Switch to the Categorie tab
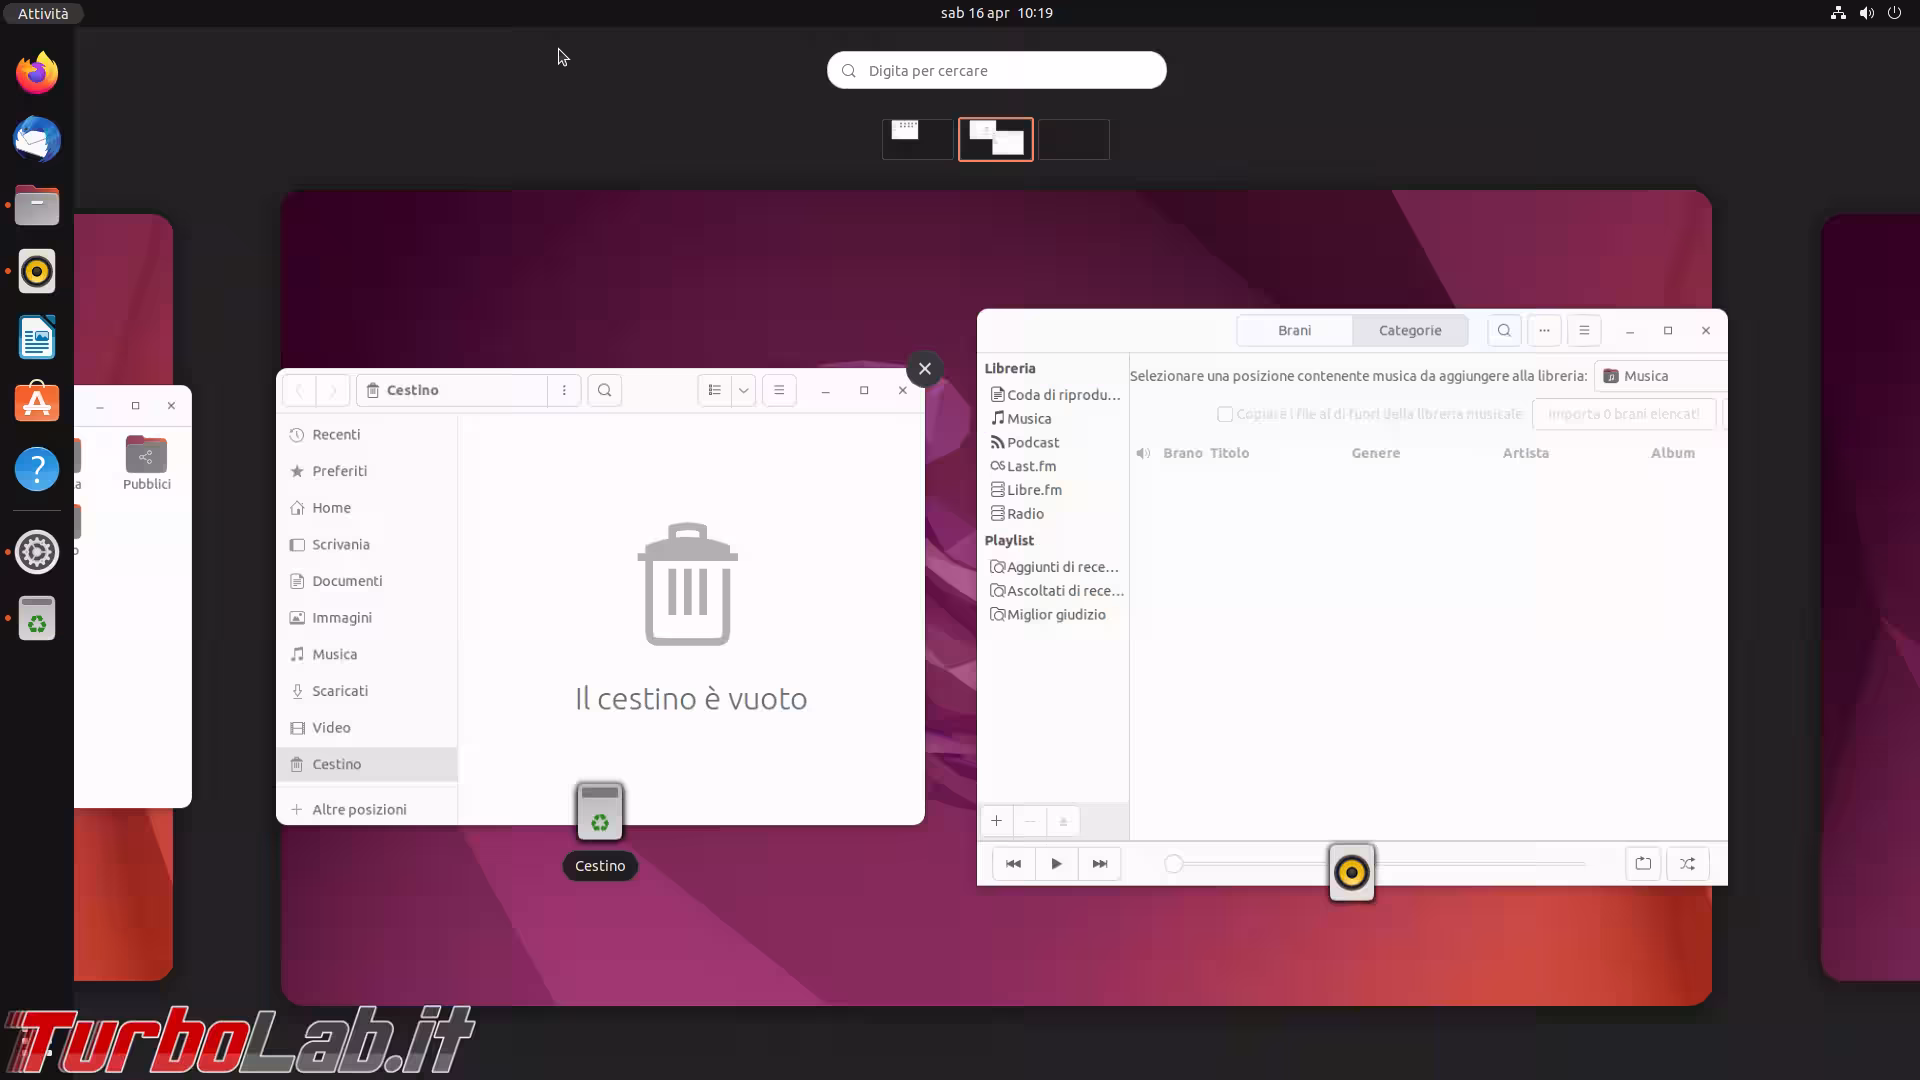1920x1080 pixels. coord(1410,330)
